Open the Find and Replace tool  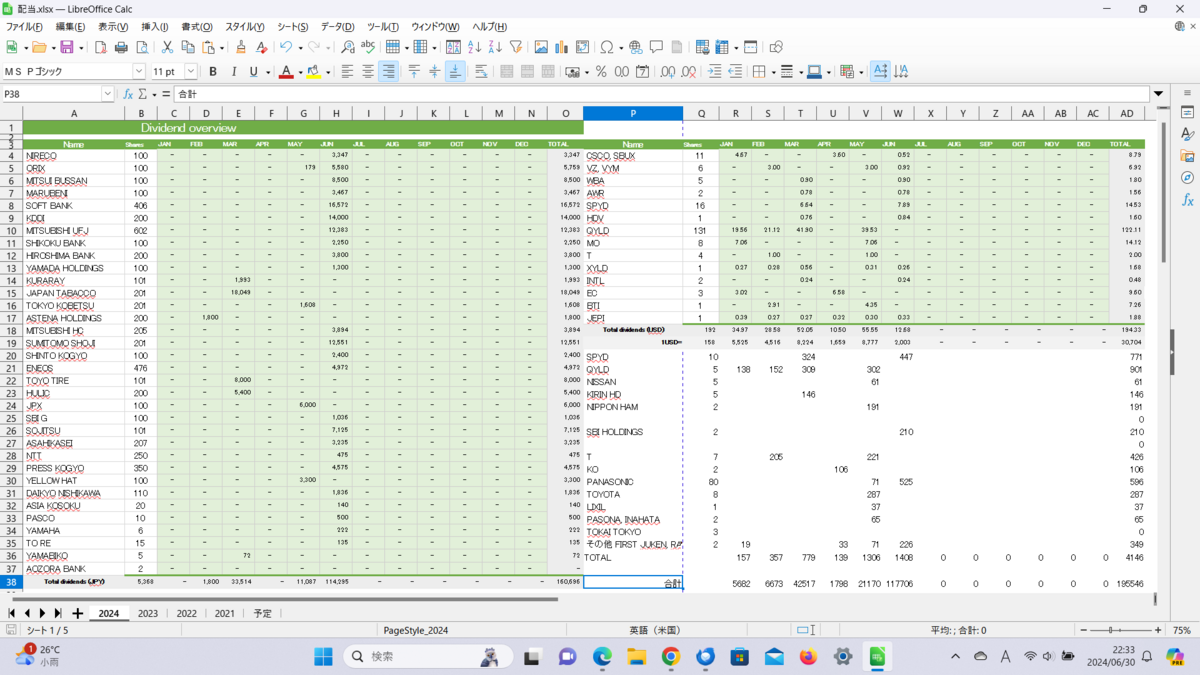(x=347, y=47)
